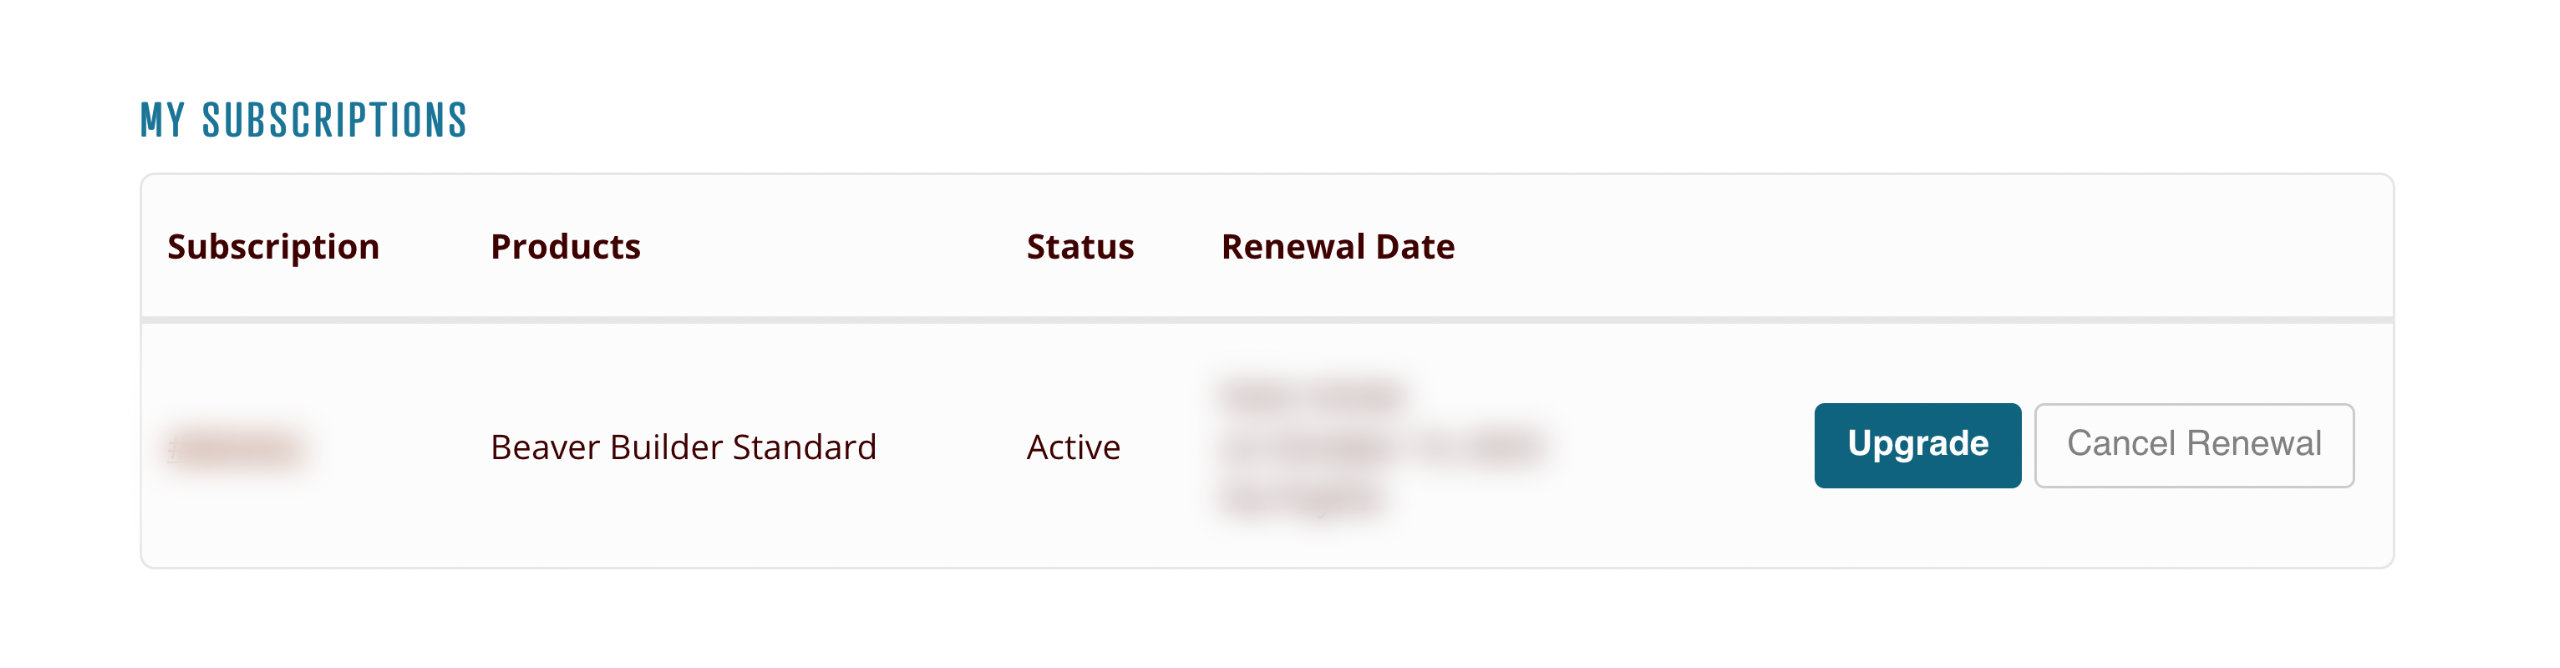This screenshot has width=2560, height=668.
Task: Click the word Beaver in the product name
Action: click(545, 447)
